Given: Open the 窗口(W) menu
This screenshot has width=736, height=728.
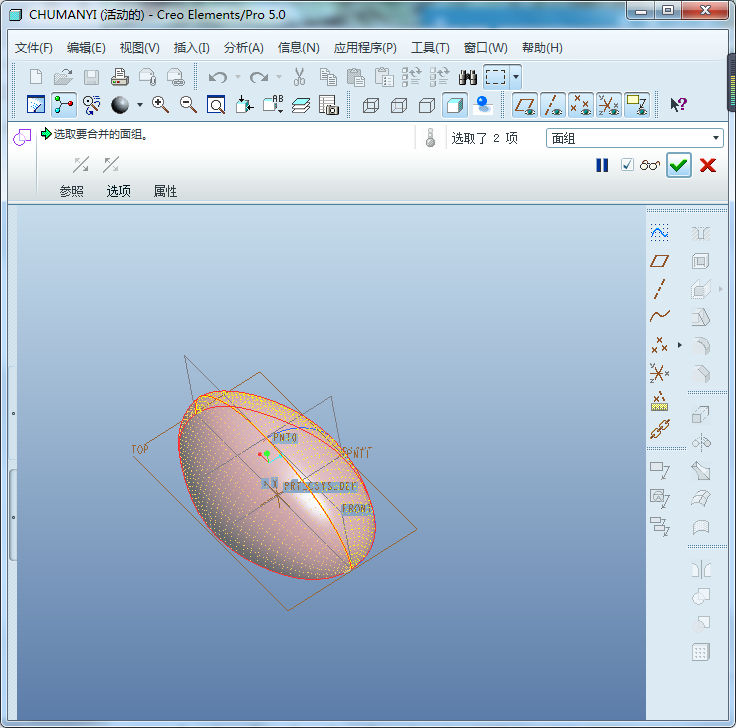Looking at the screenshot, I should (x=485, y=48).
